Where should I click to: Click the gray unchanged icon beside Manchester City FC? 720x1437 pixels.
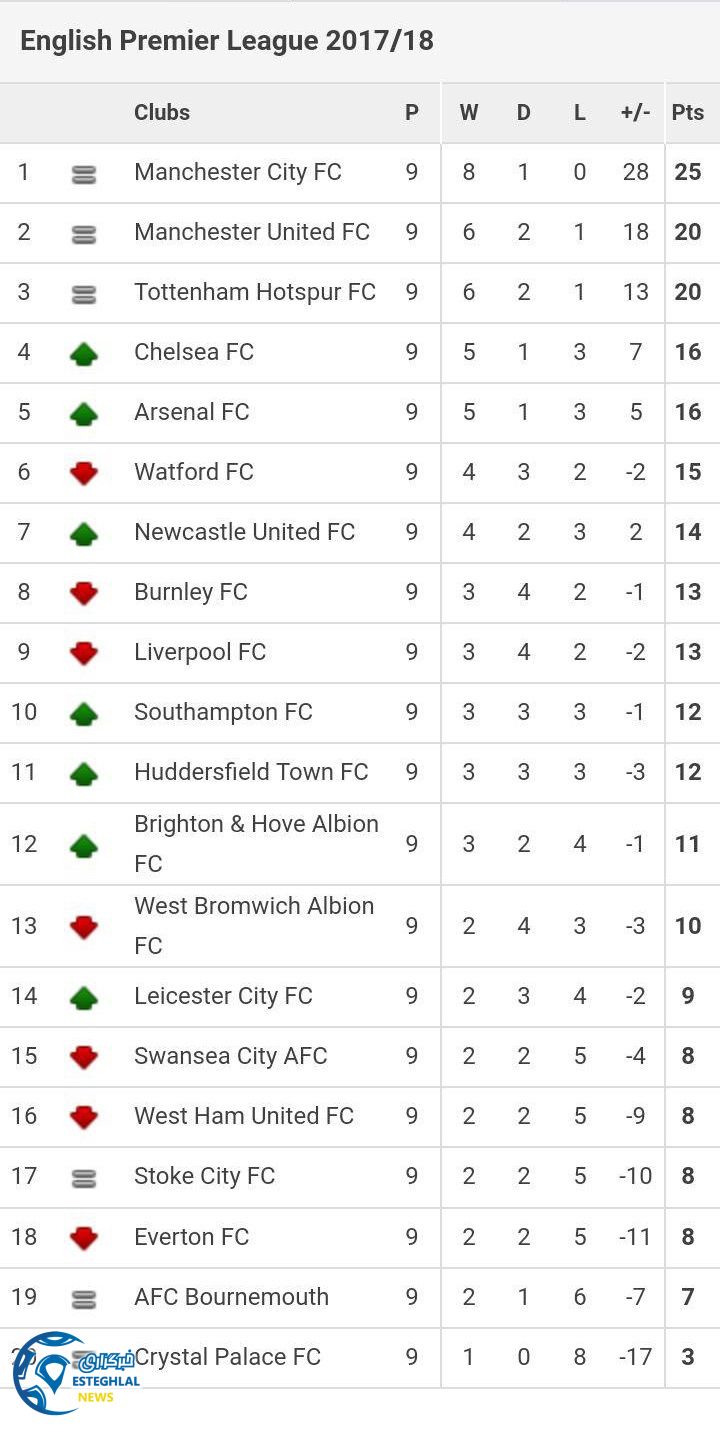84,174
